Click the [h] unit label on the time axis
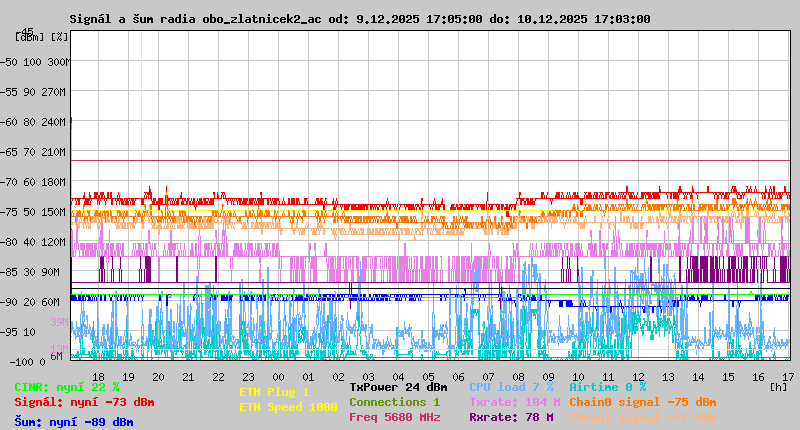Screen dimensions: 800x430 click(x=778, y=386)
